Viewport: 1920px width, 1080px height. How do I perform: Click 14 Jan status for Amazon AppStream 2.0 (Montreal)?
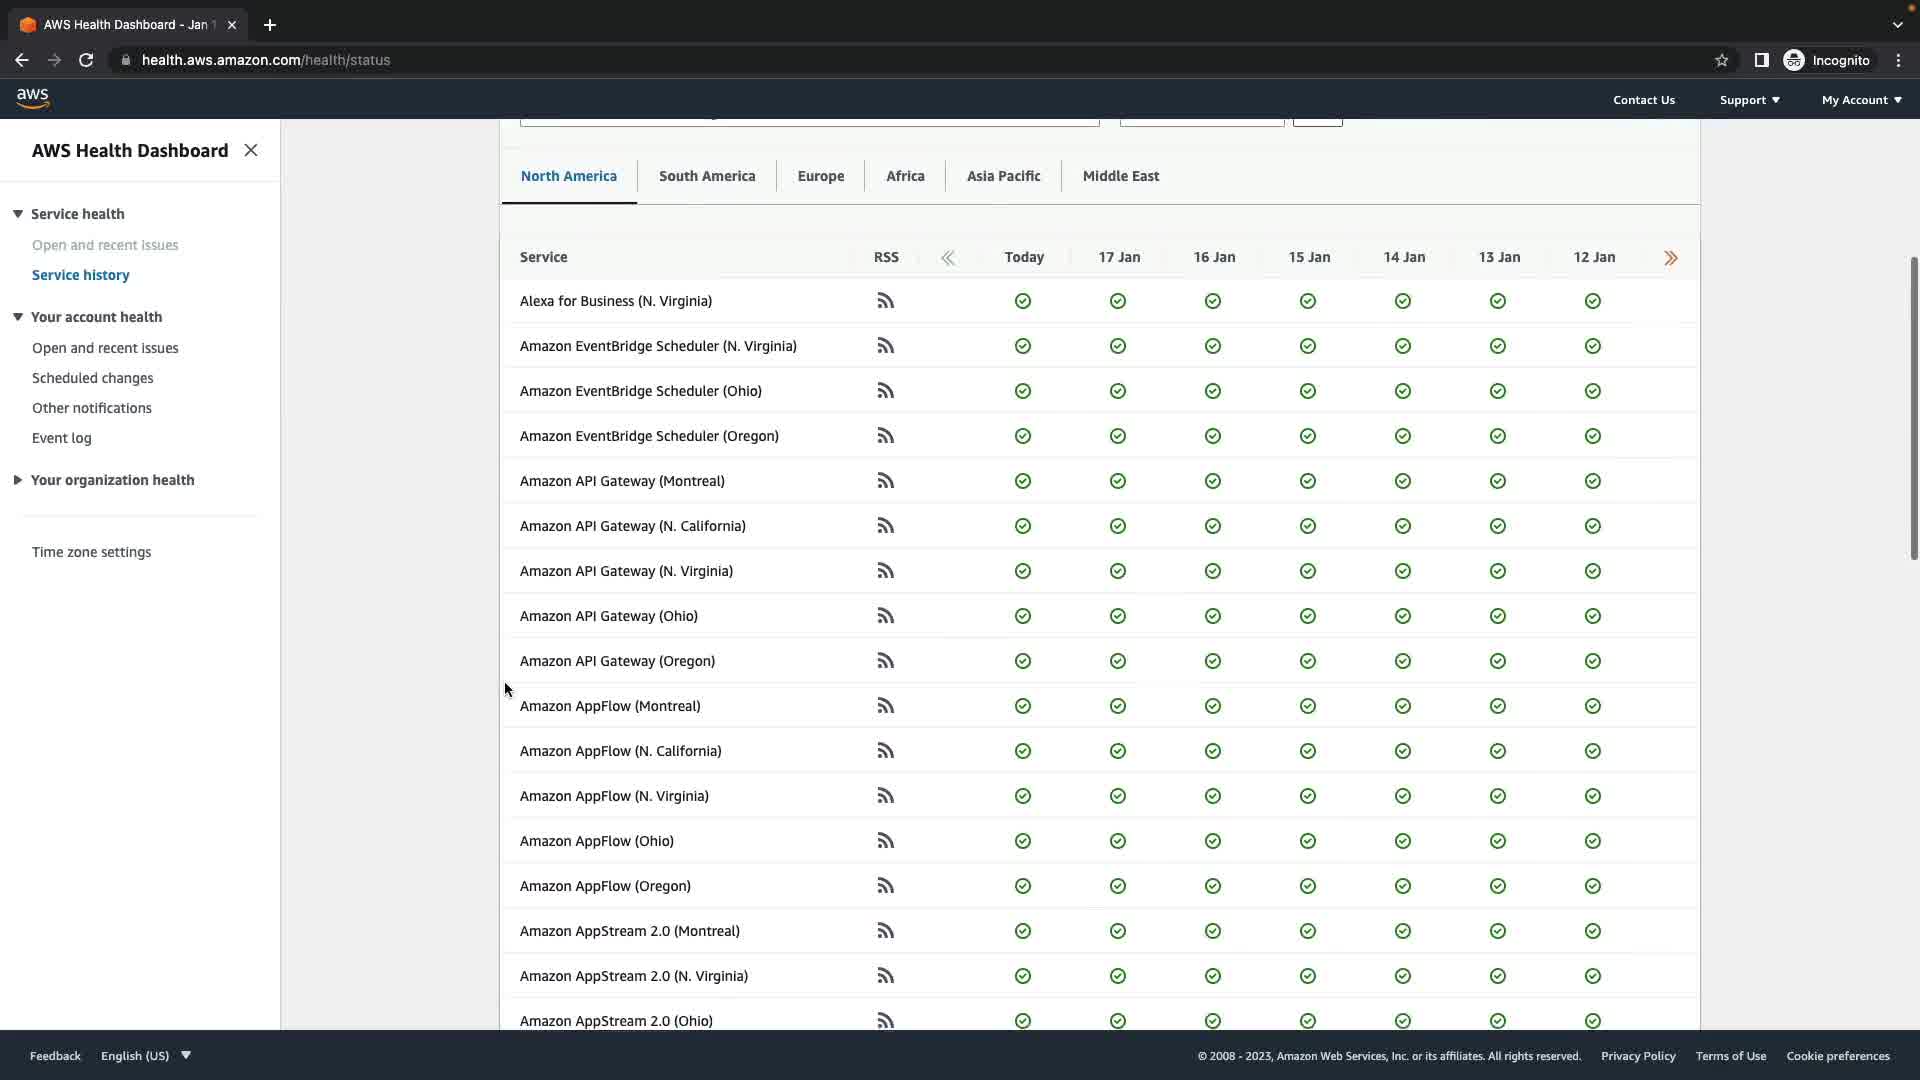coord(1402,931)
